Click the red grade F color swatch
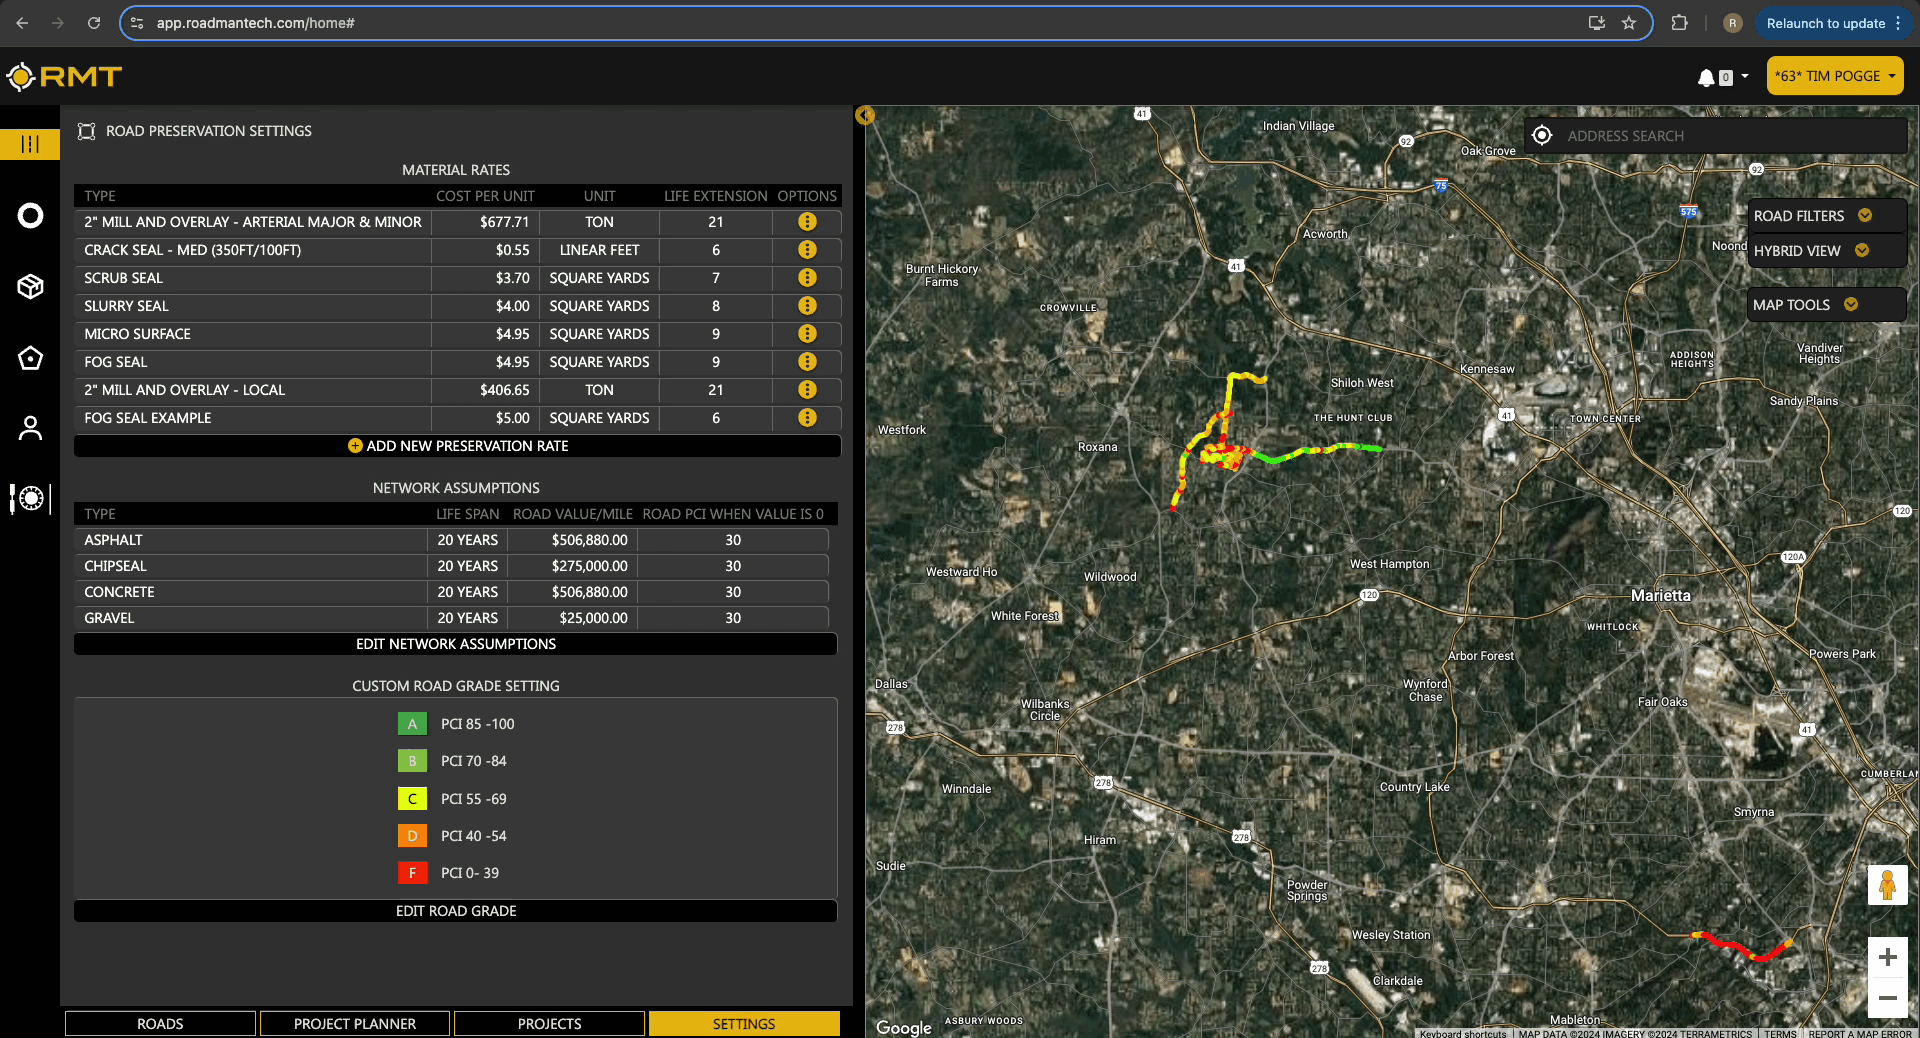Screen dimensions: 1920x1038 pyautogui.click(x=412, y=873)
